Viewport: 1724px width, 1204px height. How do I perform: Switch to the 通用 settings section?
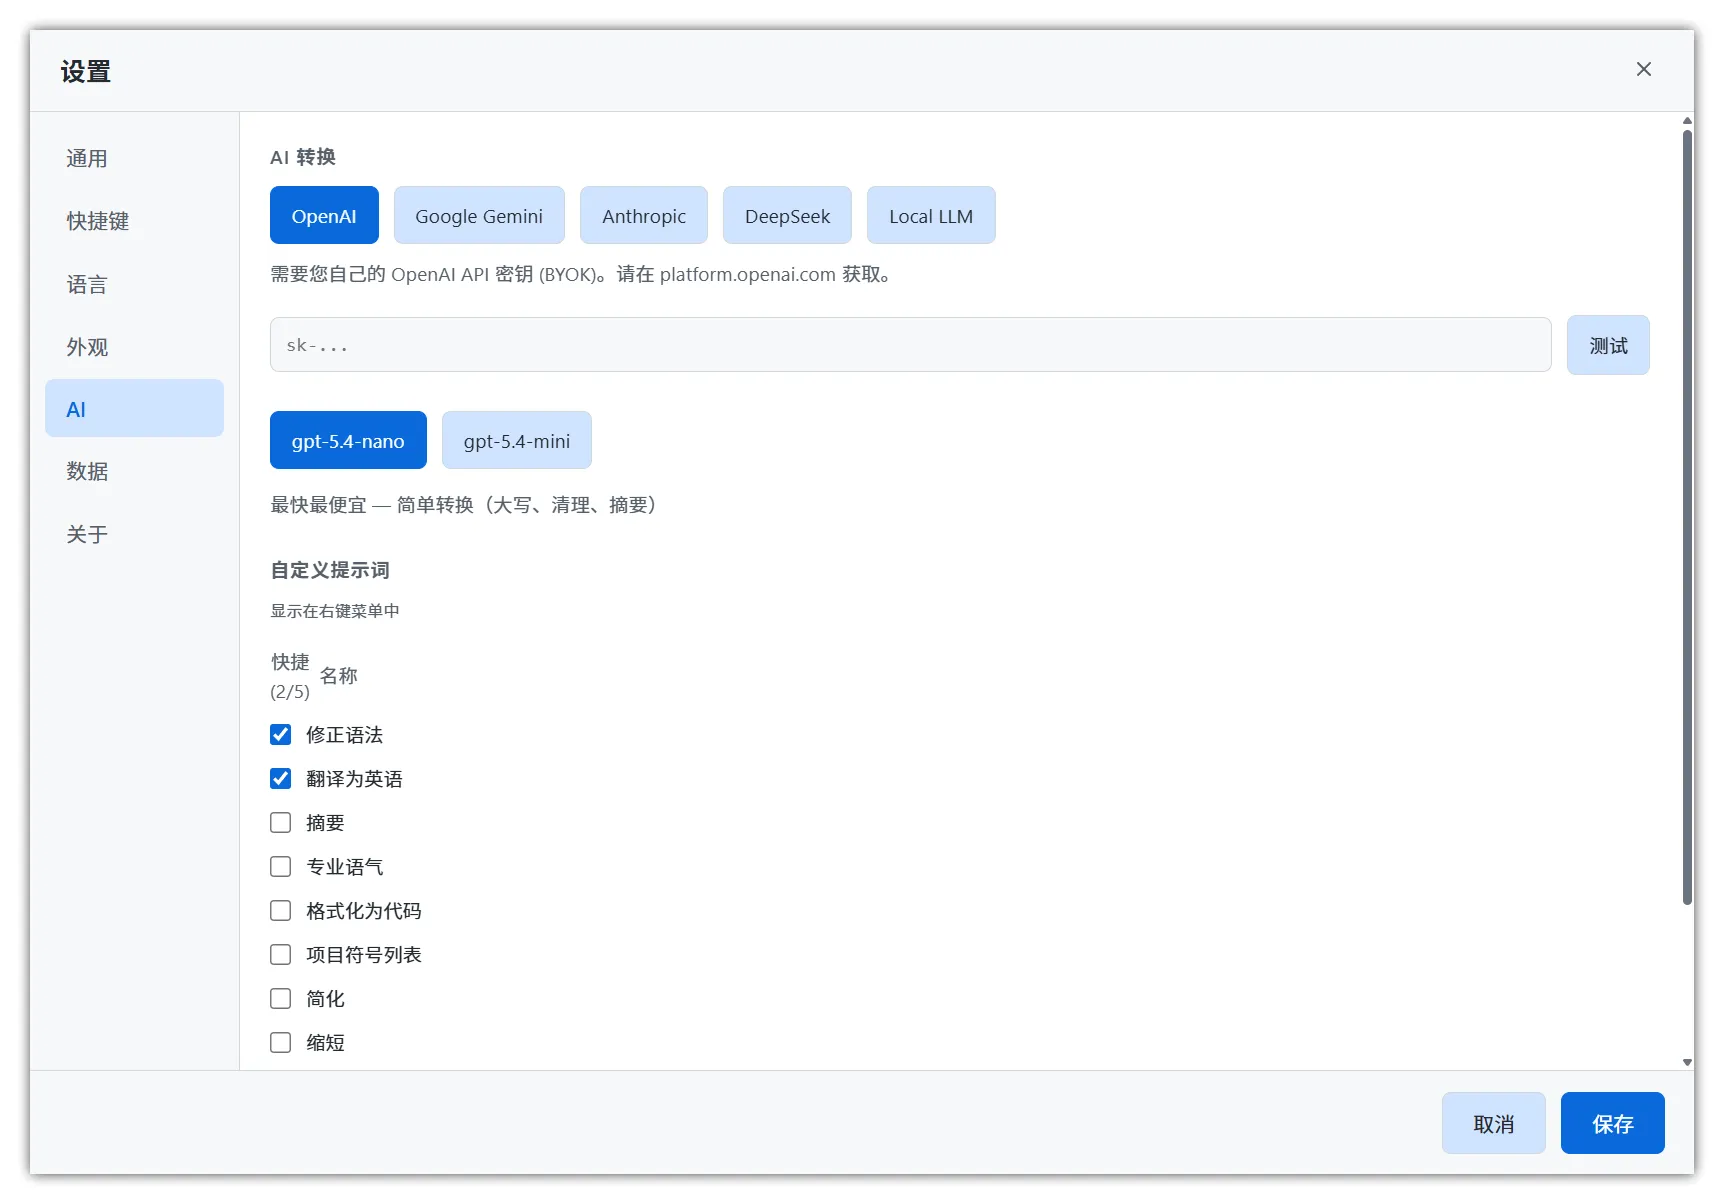87,158
